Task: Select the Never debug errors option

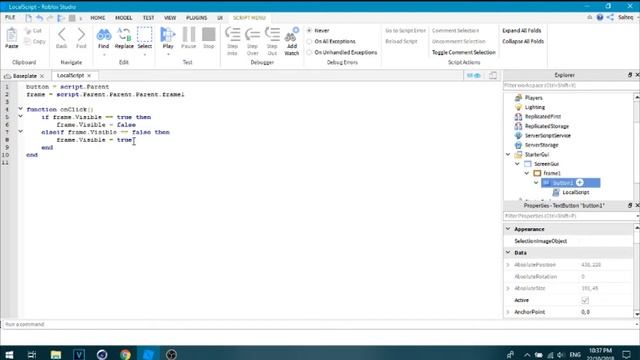Action: tap(309, 31)
